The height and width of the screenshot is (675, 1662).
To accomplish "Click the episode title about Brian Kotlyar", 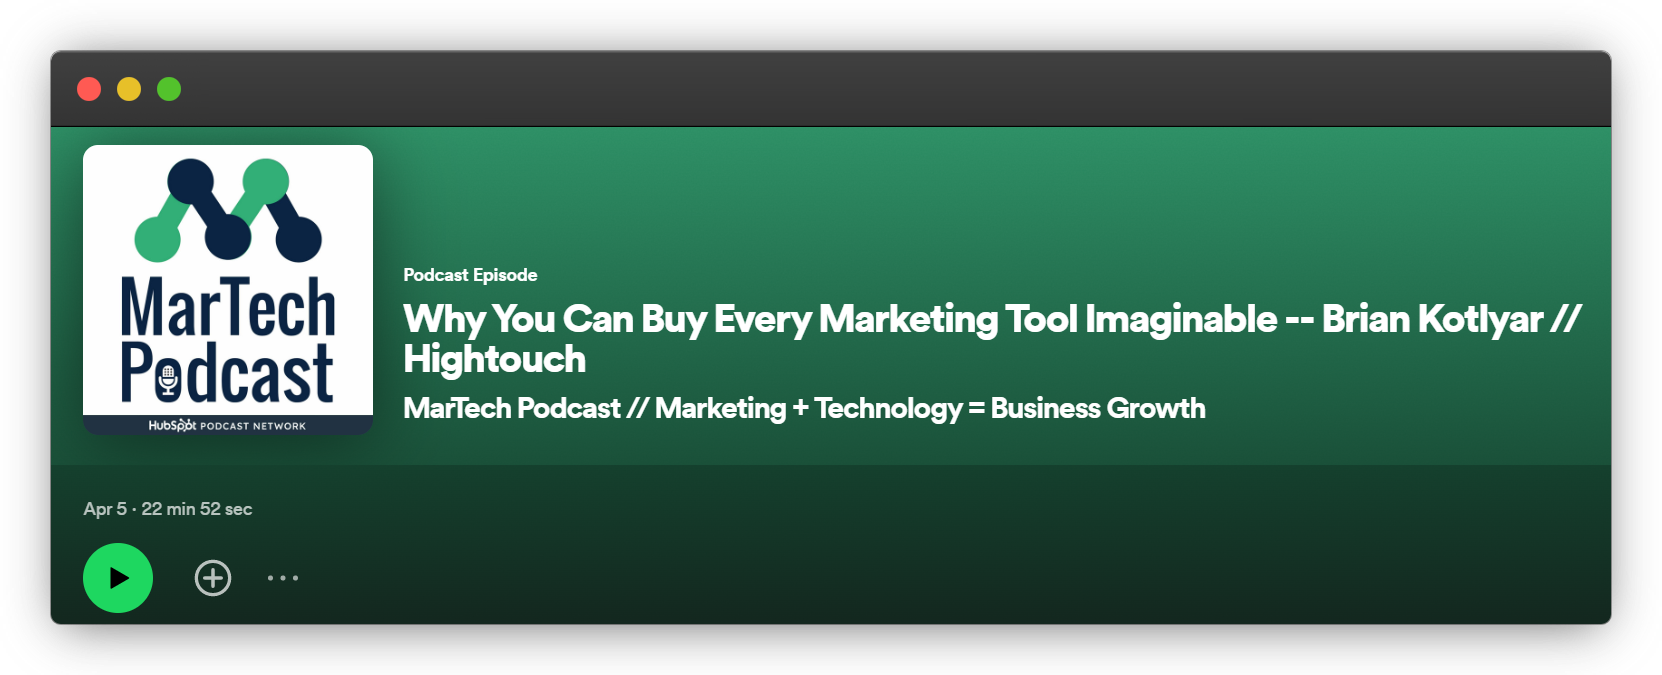I will (992, 339).
